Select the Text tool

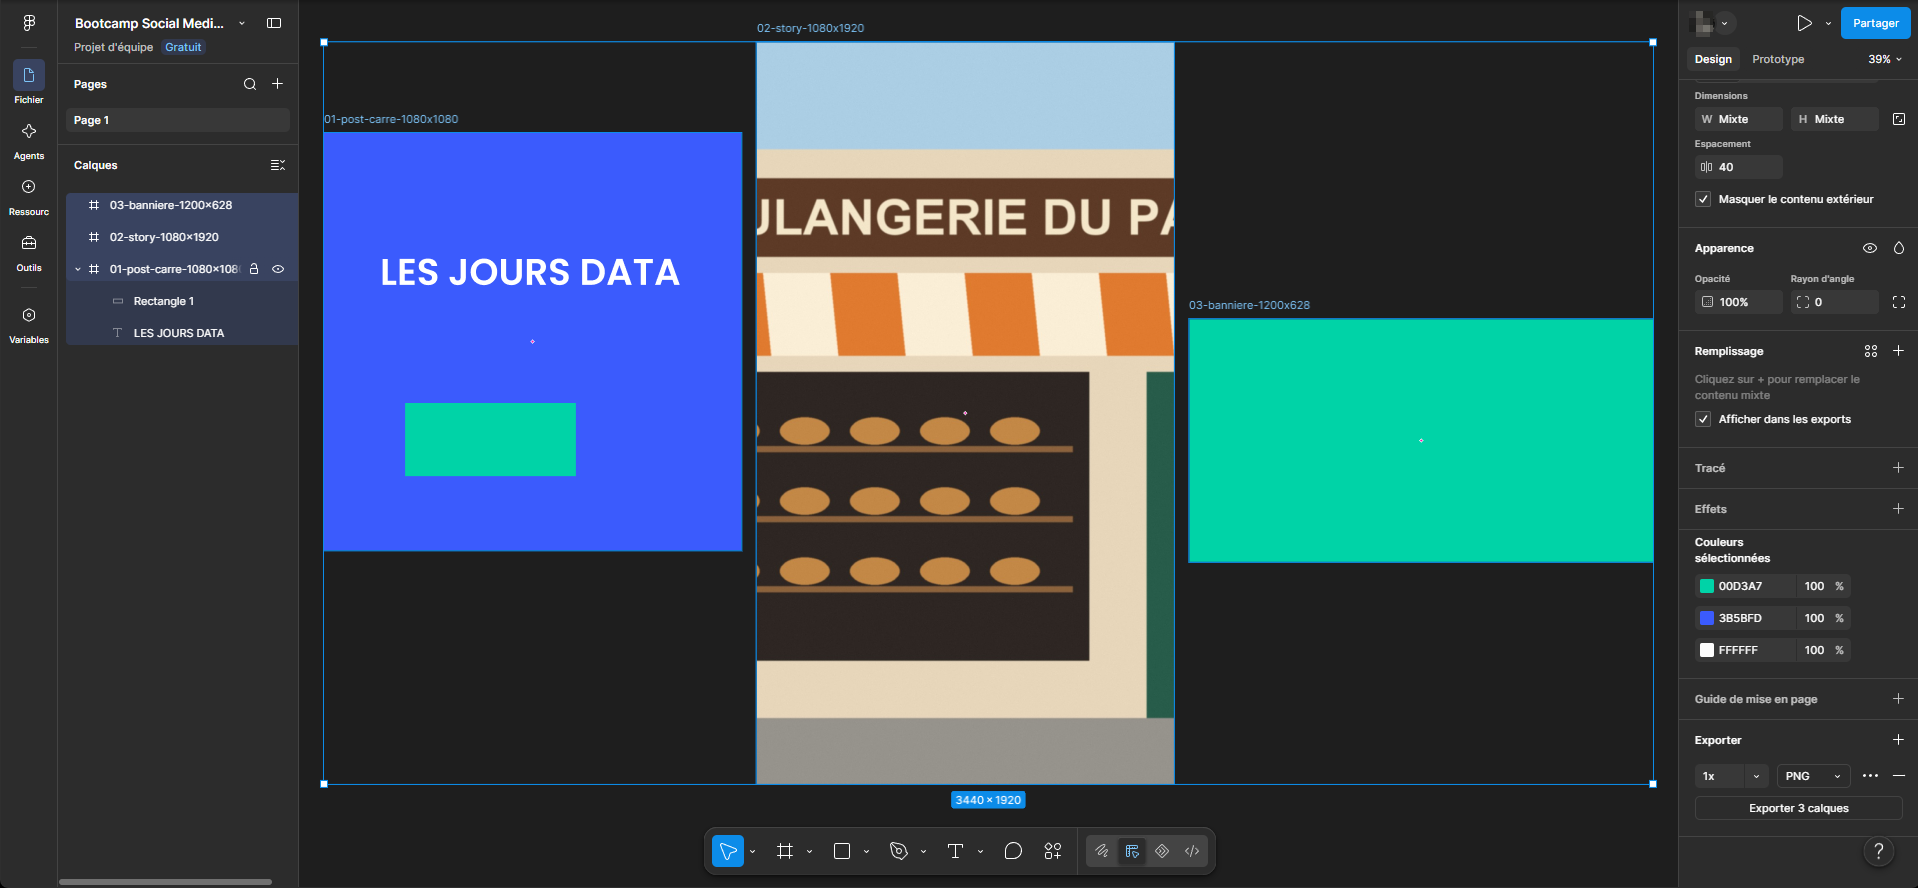(955, 851)
